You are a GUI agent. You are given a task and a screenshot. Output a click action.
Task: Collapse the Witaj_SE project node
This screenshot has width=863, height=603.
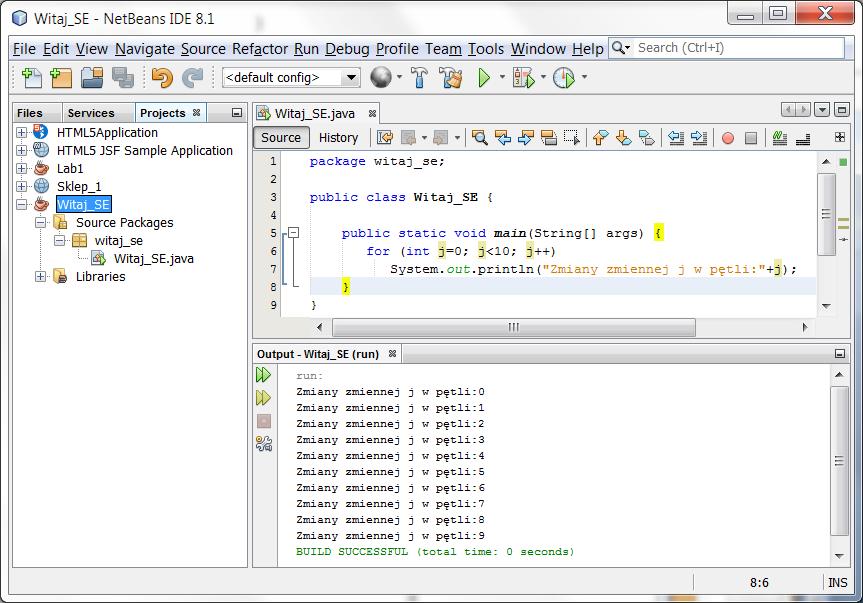tap(21, 205)
